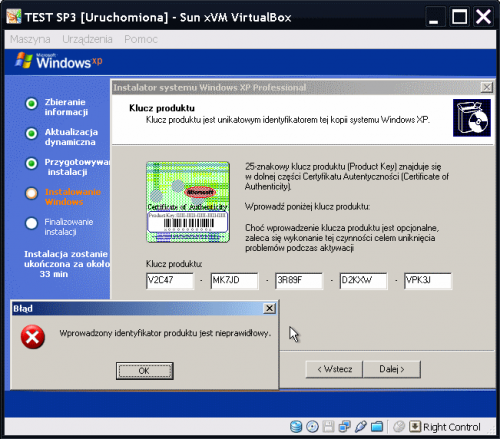Screen dimensions: 500x439
Task: Focus the product key field 3R89F
Action: click(x=299, y=280)
